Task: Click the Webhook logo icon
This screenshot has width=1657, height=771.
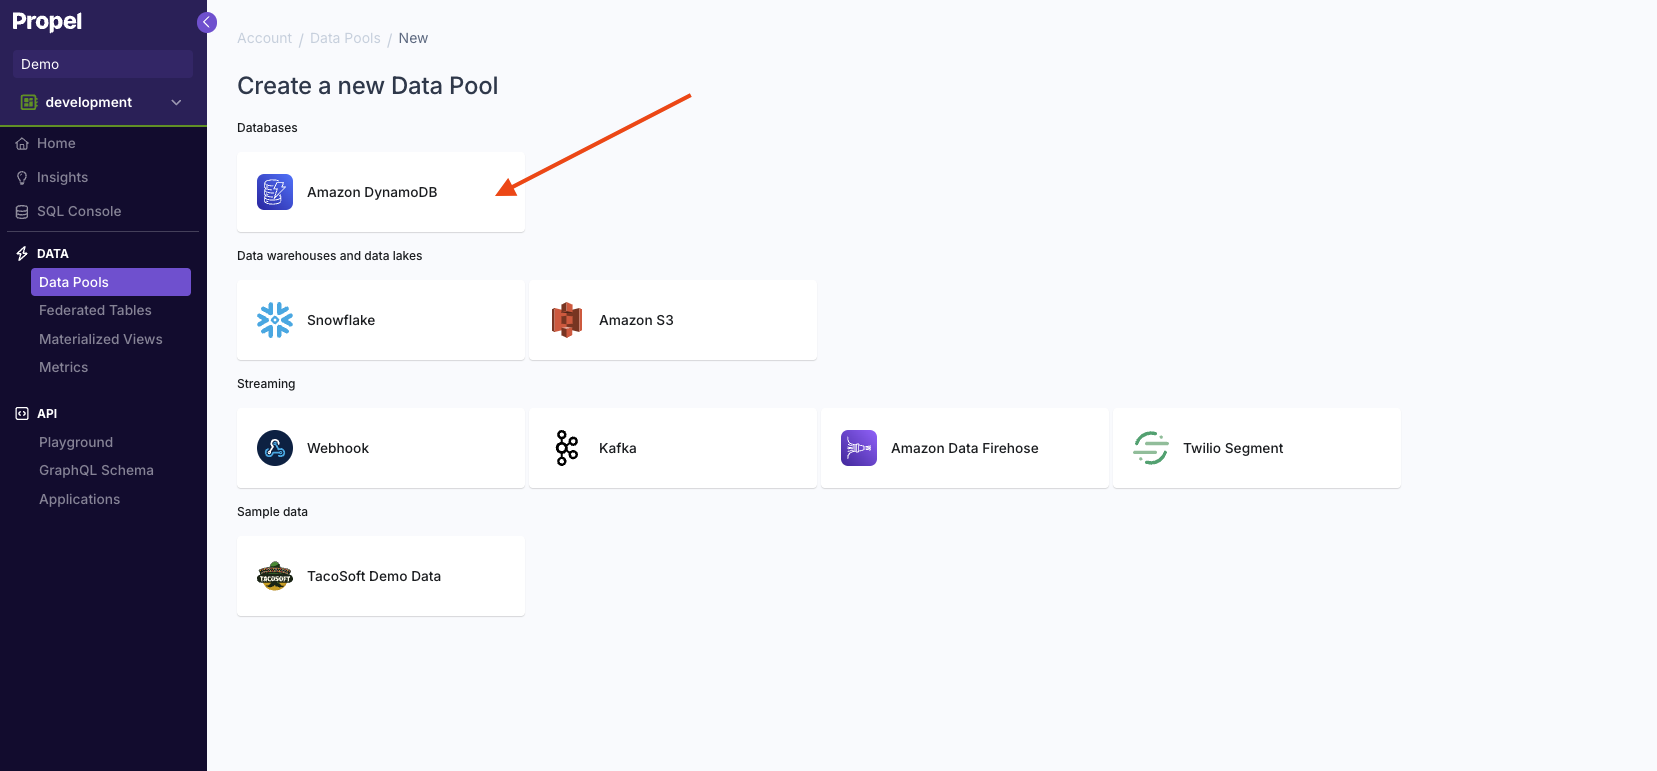Action: [x=275, y=448]
